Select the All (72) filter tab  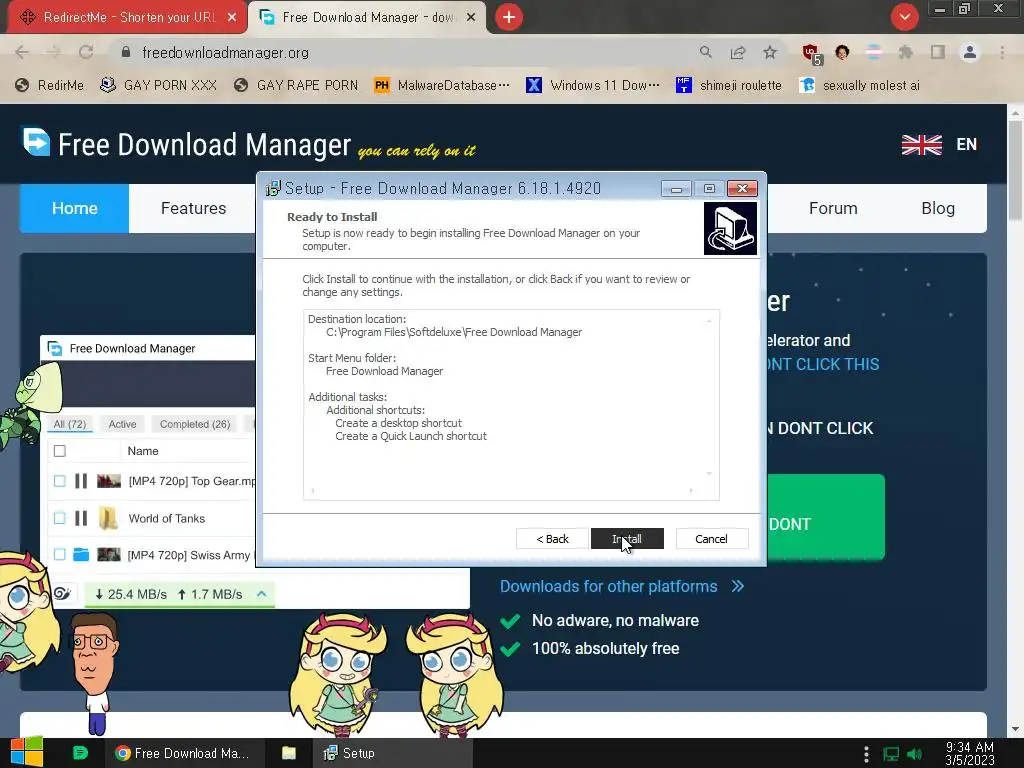(70, 424)
